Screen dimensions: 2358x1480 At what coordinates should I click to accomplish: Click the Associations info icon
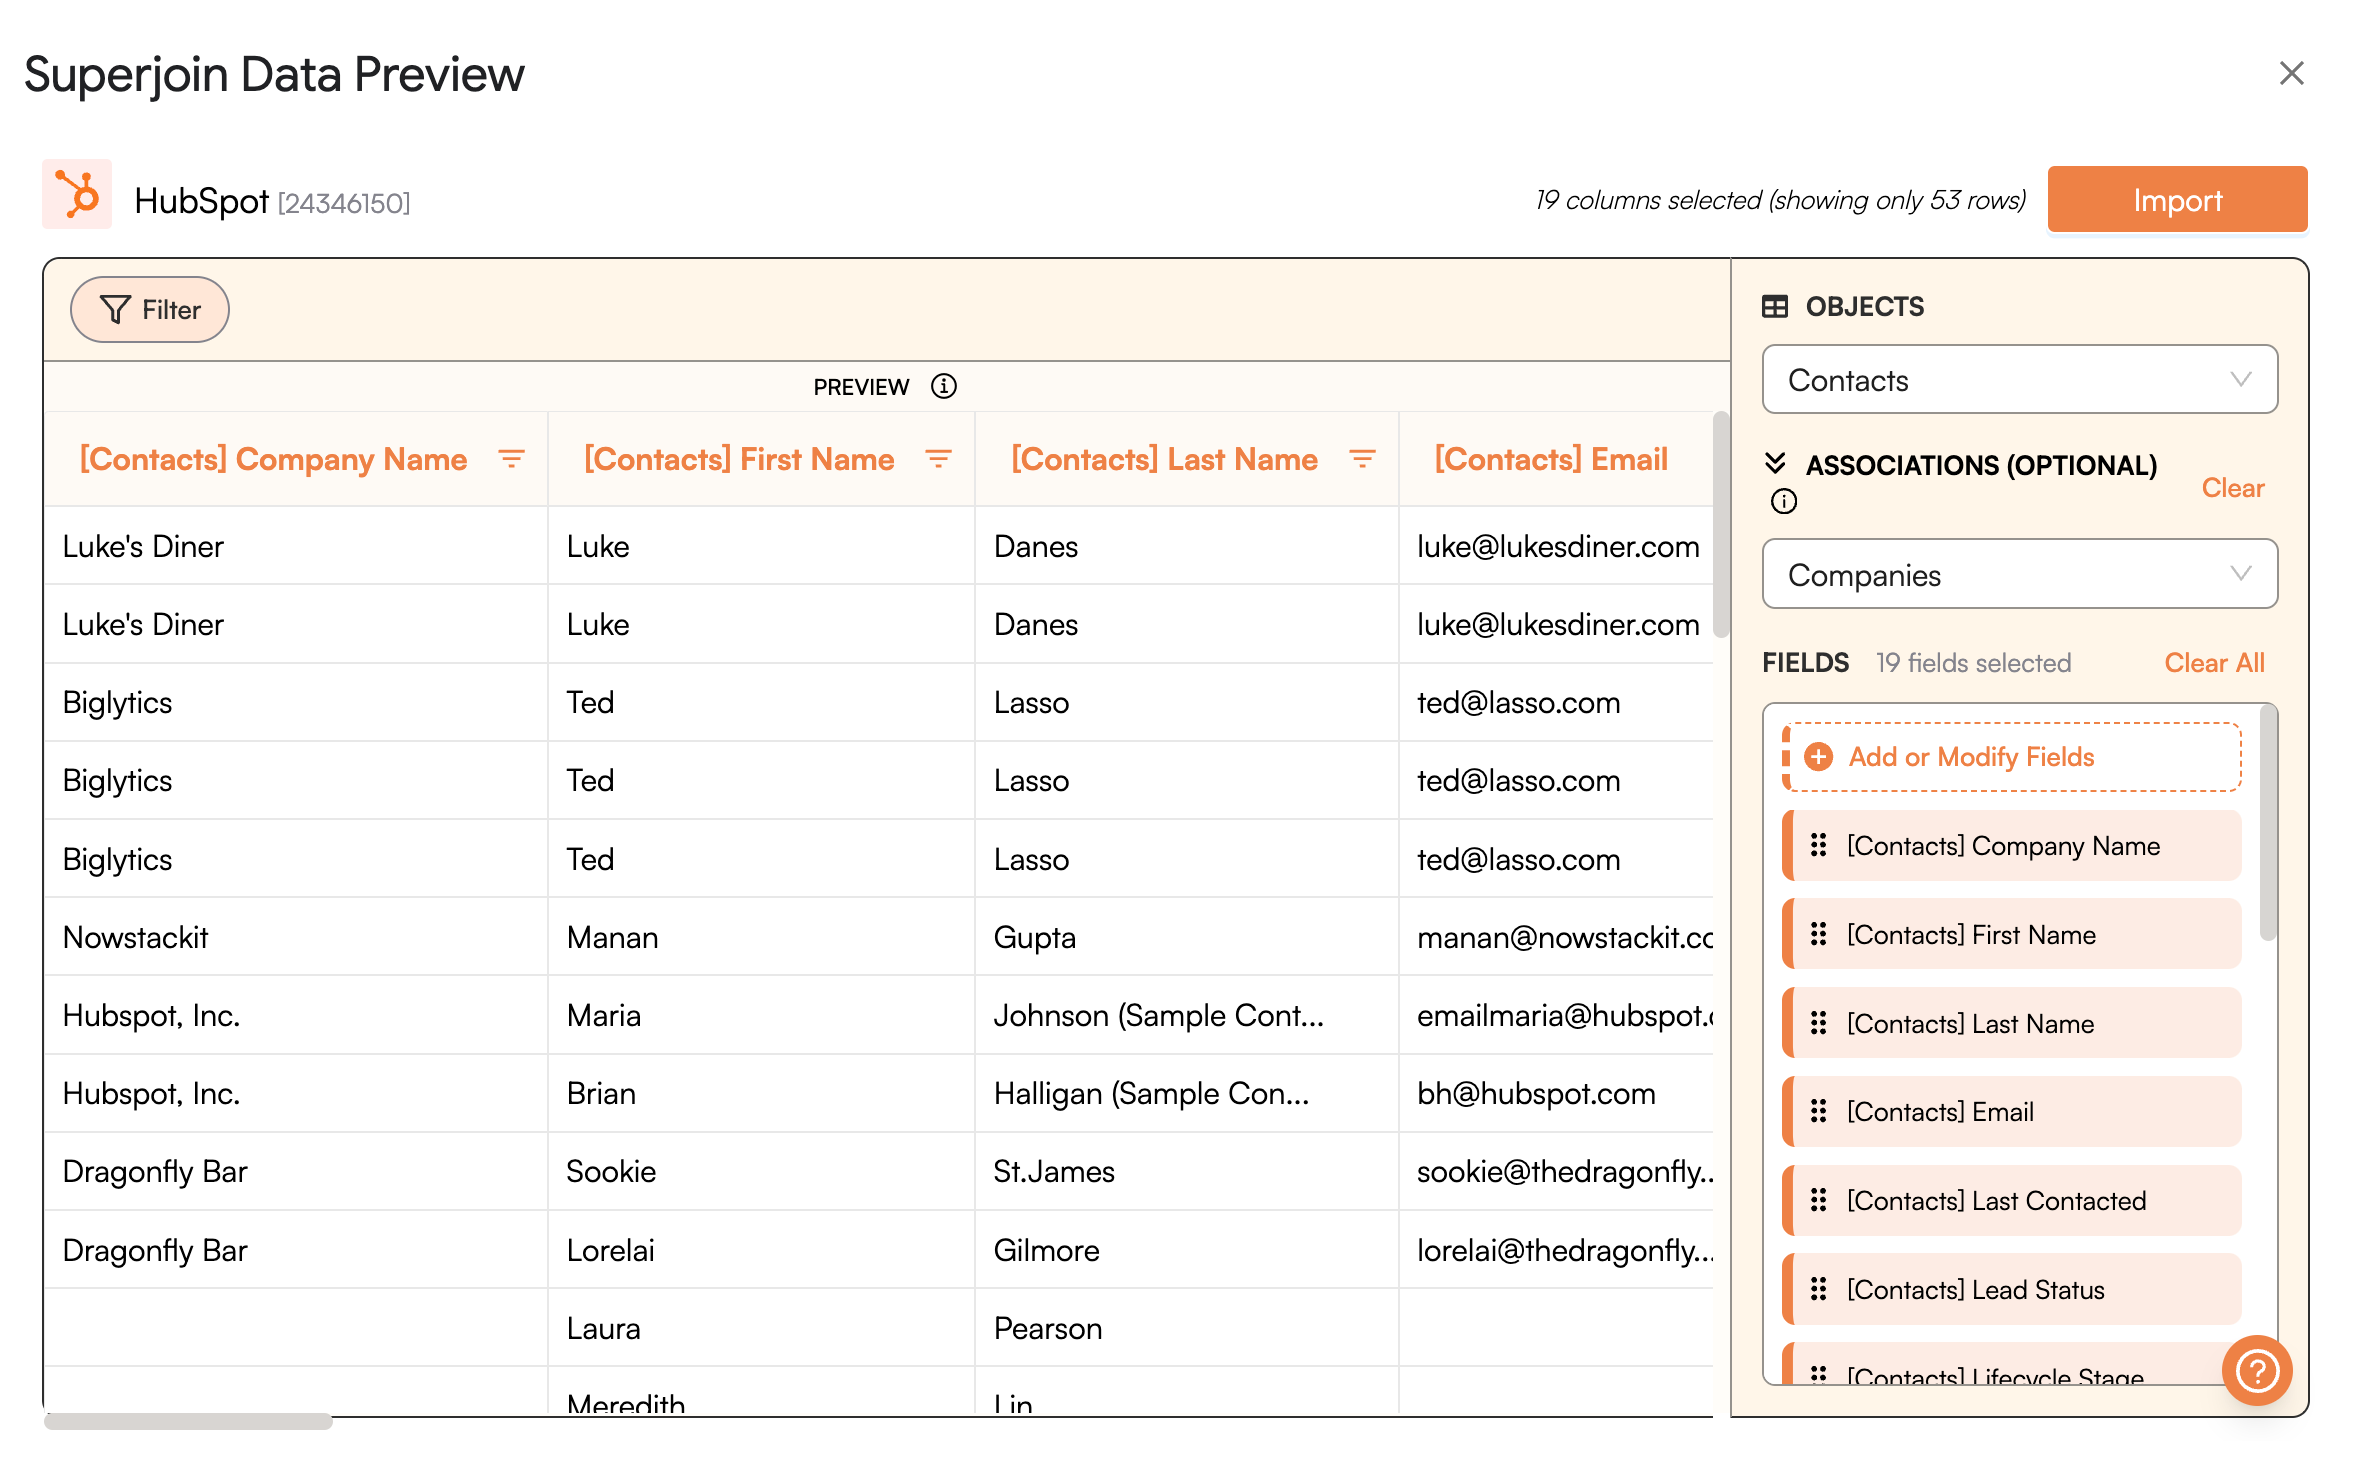click(x=1783, y=501)
